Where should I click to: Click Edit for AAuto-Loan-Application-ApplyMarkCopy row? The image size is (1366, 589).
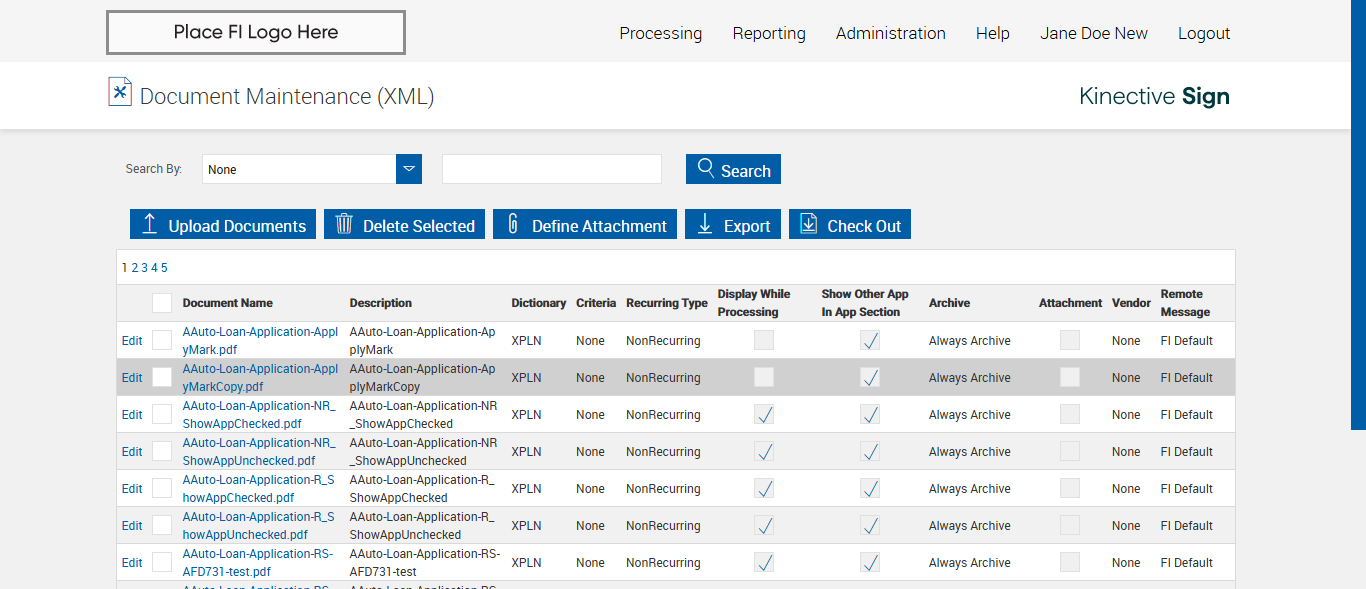[x=132, y=378]
